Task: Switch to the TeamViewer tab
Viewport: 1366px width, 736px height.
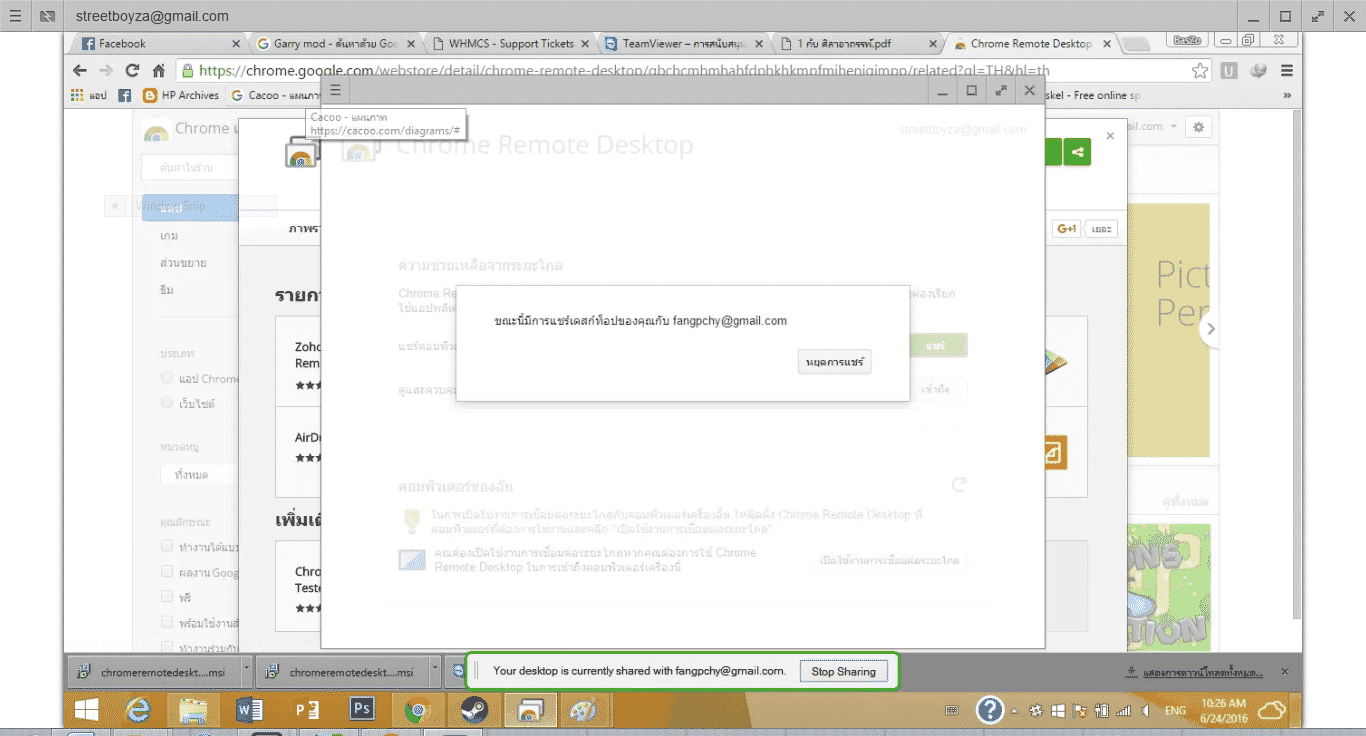Action: tap(685, 44)
